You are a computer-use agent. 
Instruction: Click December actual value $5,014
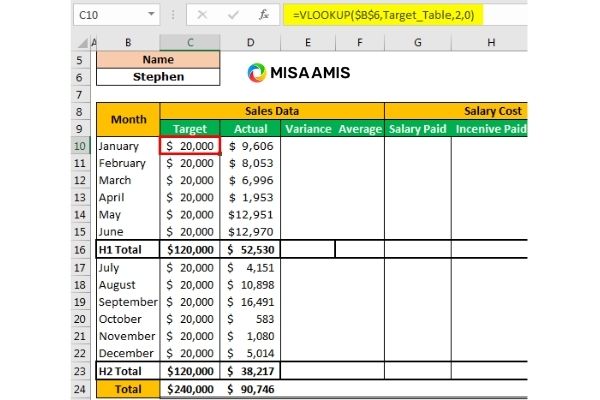[x=251, y=353]
